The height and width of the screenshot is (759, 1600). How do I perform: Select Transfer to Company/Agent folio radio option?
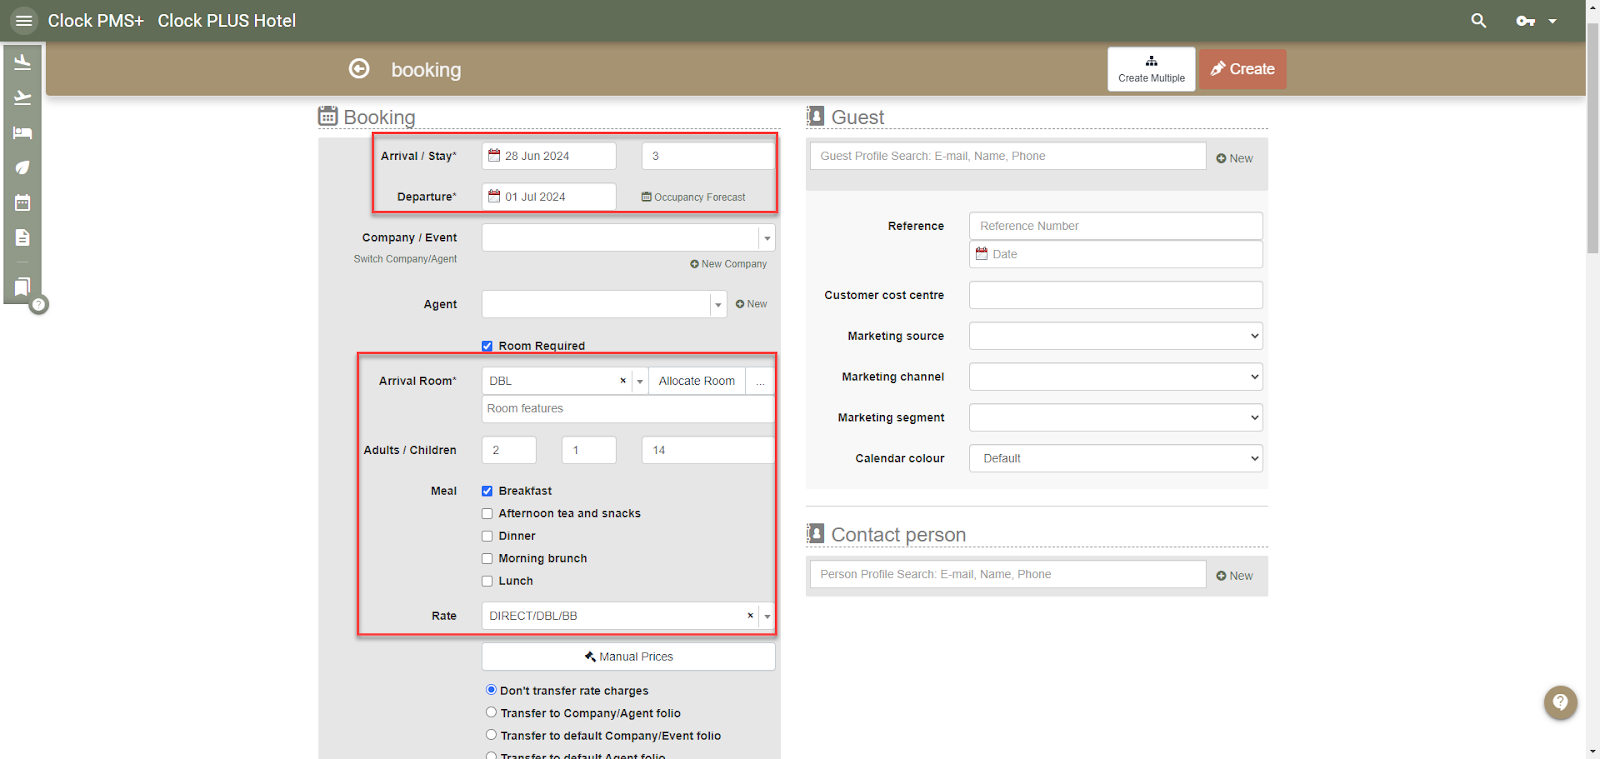[491, 713]
